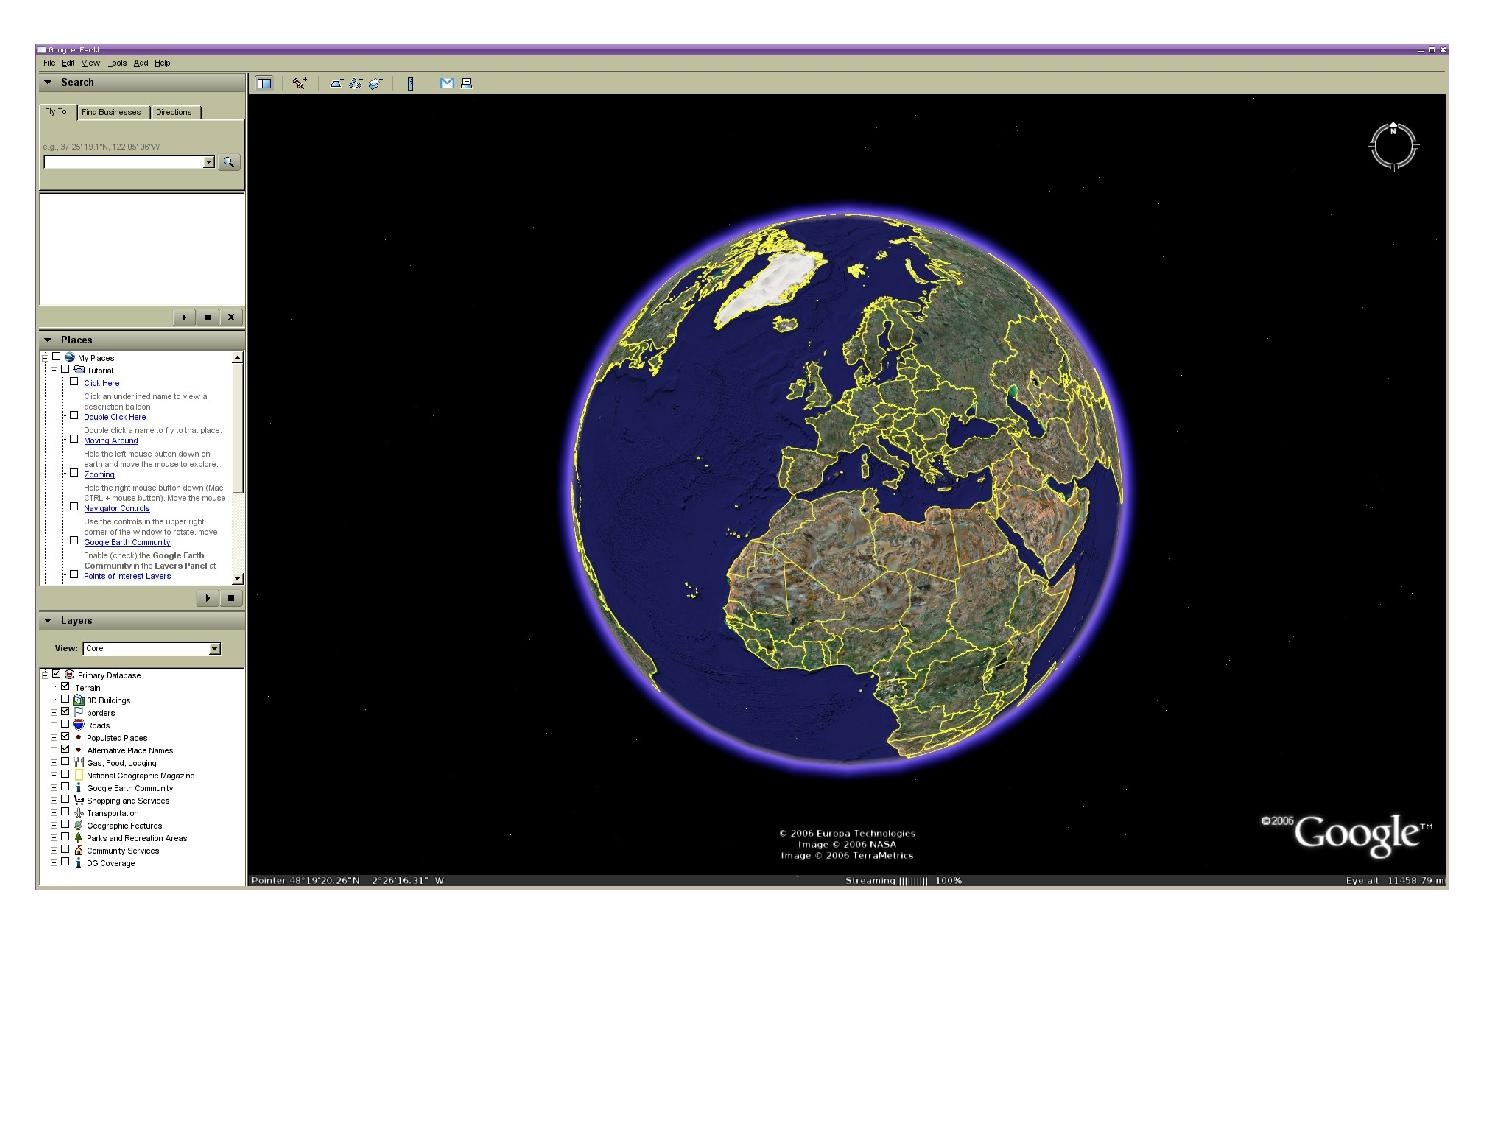The height and width of the screenshot is (1125, 1500).
Task: Check the Tutorial folder checkbox
Action: tap(66, 369)
